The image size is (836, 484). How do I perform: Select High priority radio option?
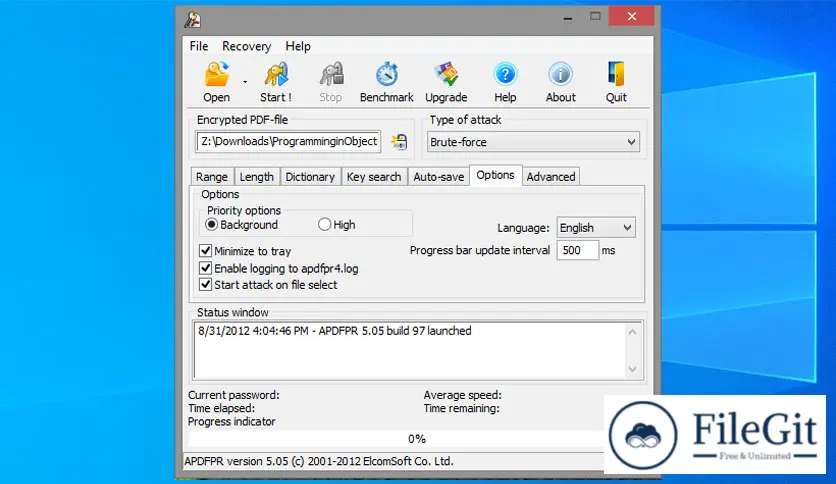tap(325, 225)
